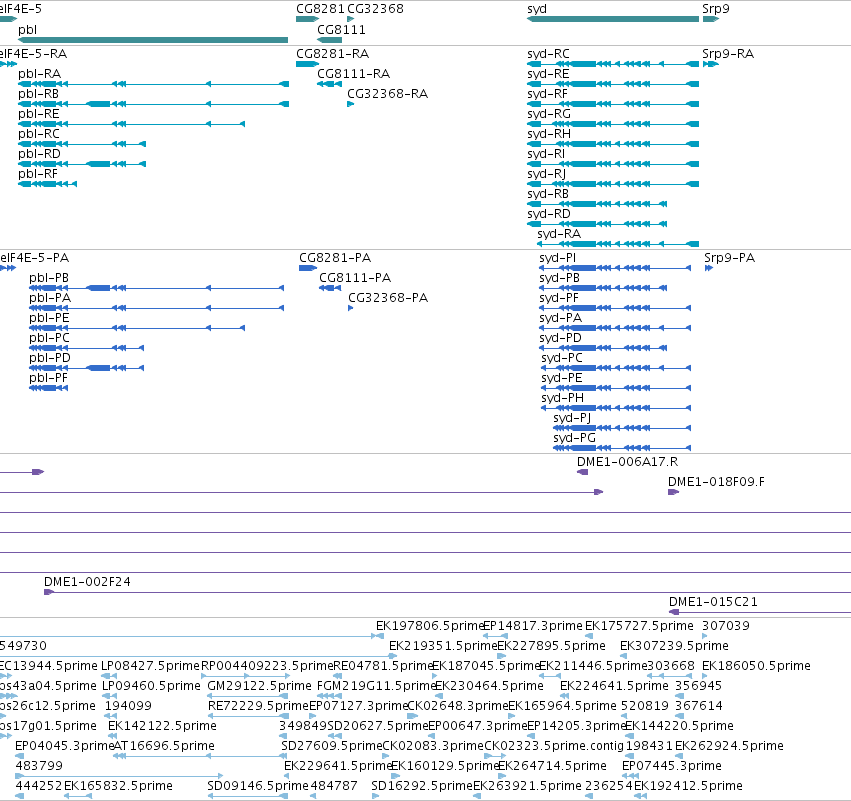Select CDS label pbl-PE
The image size is (851, 801).
pyautogui.click(x=49, y=318)
